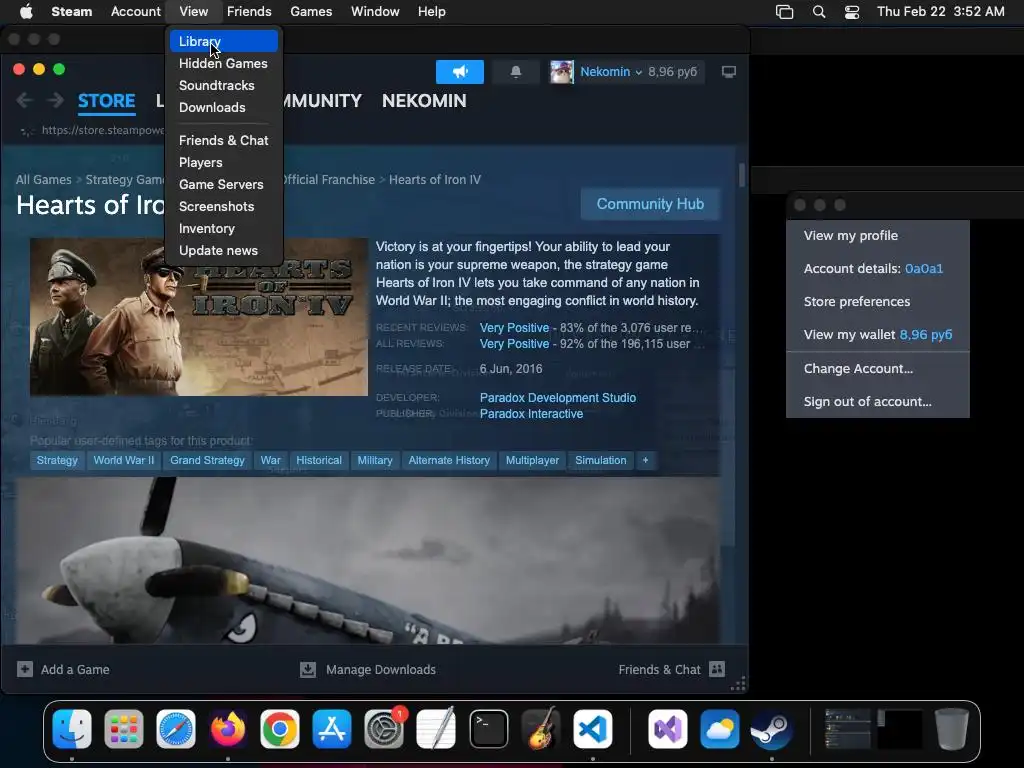Open Finder from the dock

pos(72,729)
